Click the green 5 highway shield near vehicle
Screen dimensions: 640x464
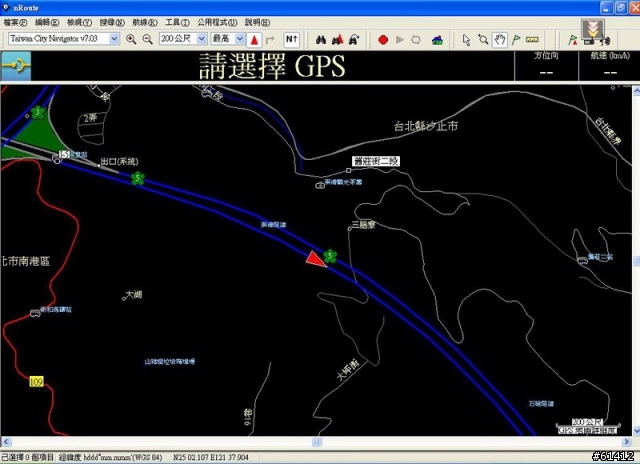(x=330, y=256)
